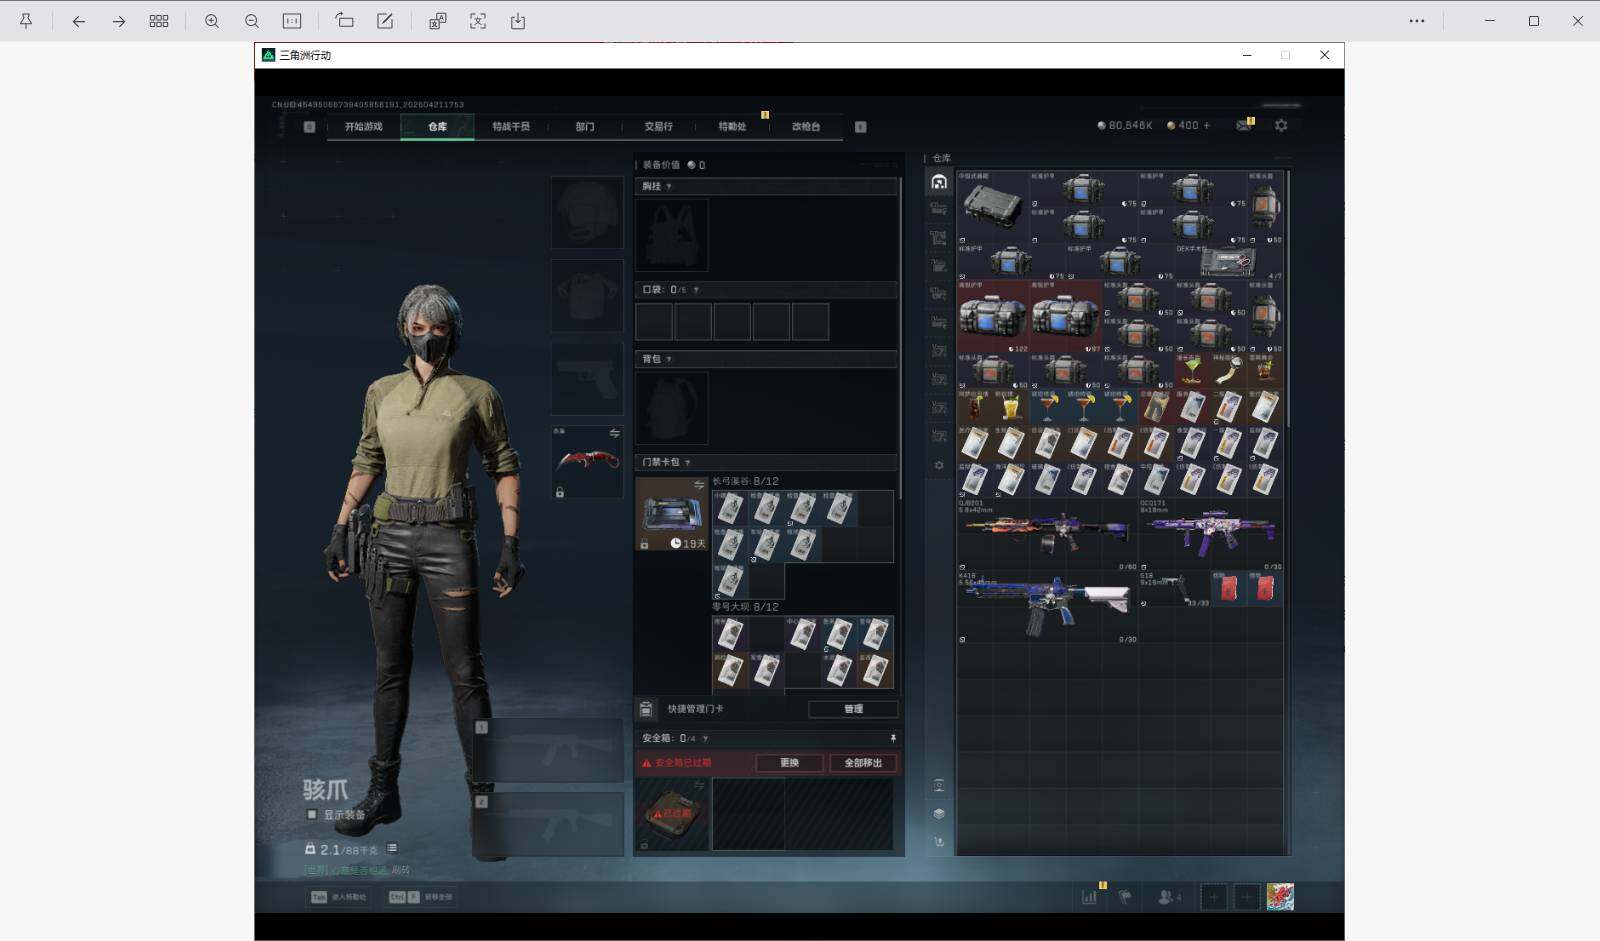Collapse the 背包 section
This screenshot has height=941, width=1600.
(669, 359)
